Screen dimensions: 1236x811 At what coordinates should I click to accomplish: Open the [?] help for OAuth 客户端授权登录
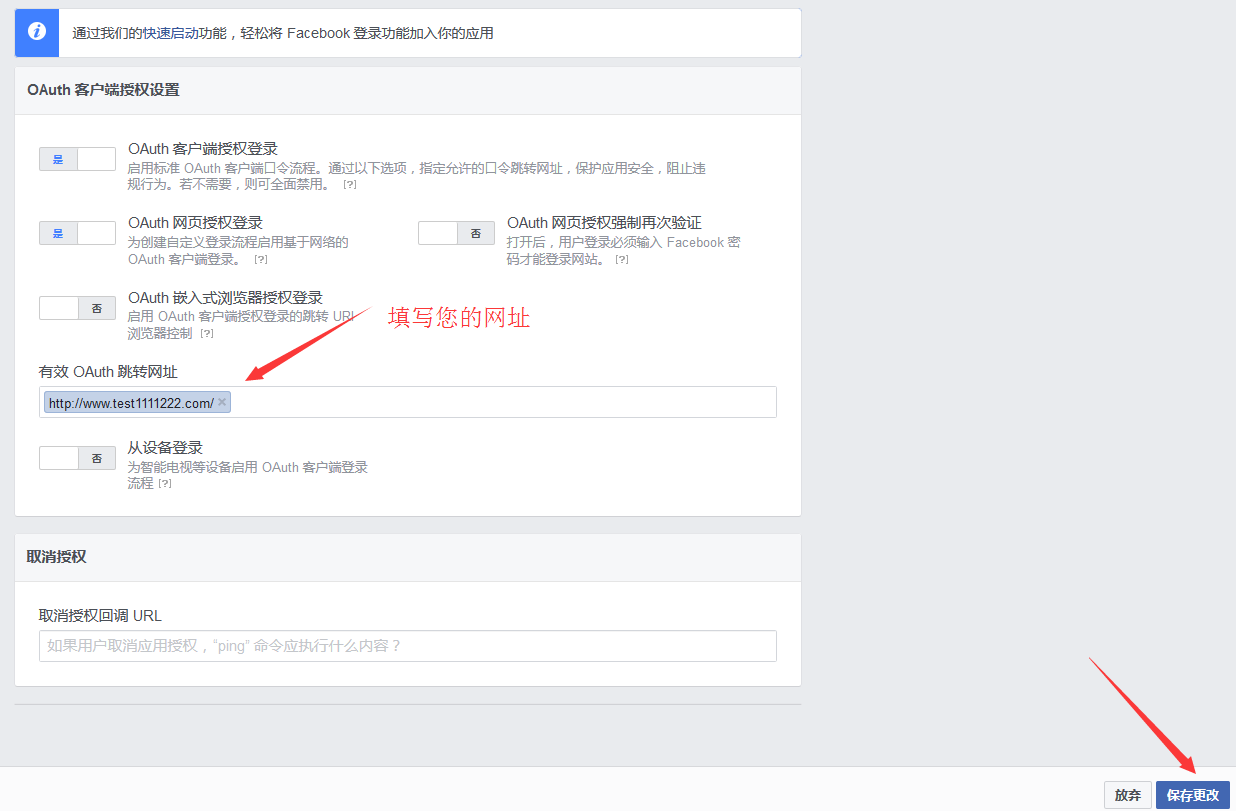(350, 185)
